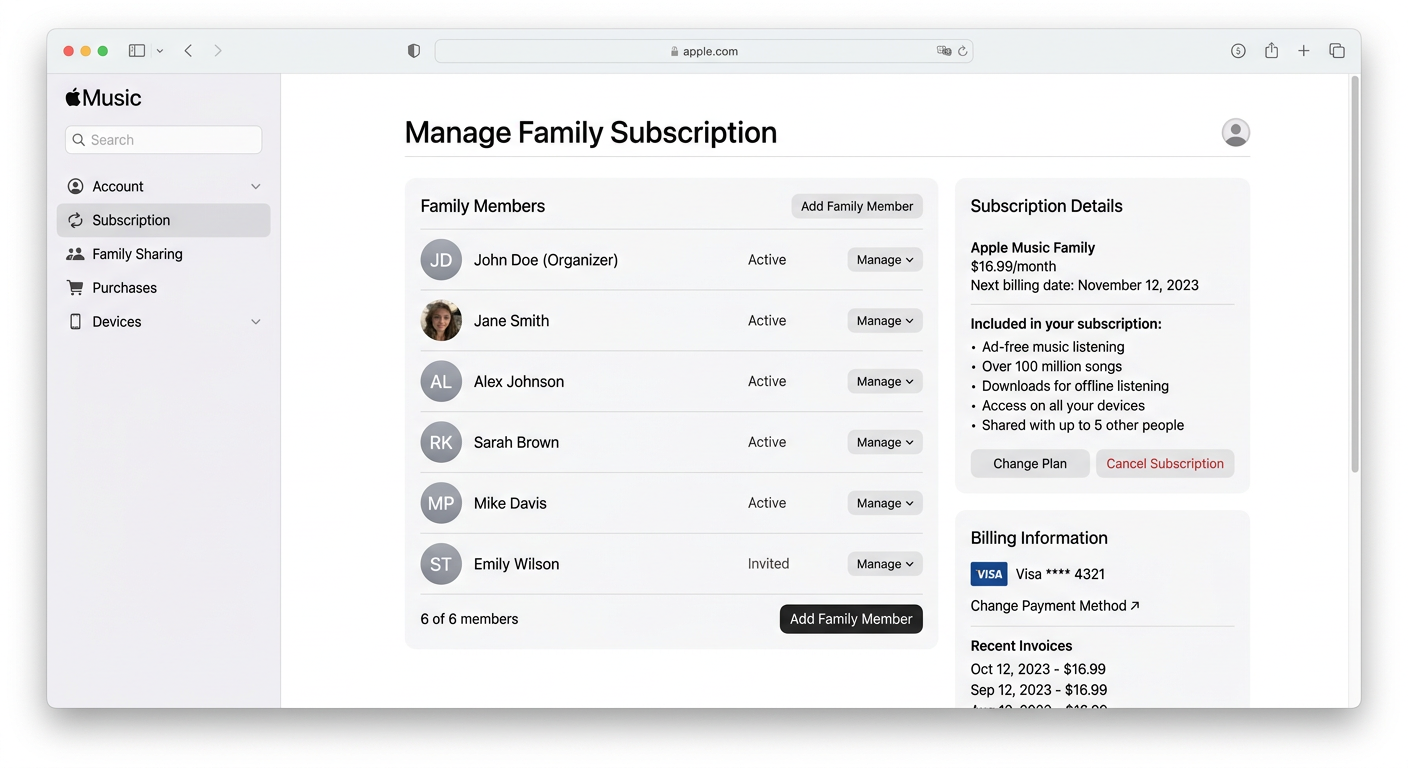Viewport: 1408px width, 768px height.
Task: Click the Devices phone icon
Action: pyautogui.click(x=75, y=322)
